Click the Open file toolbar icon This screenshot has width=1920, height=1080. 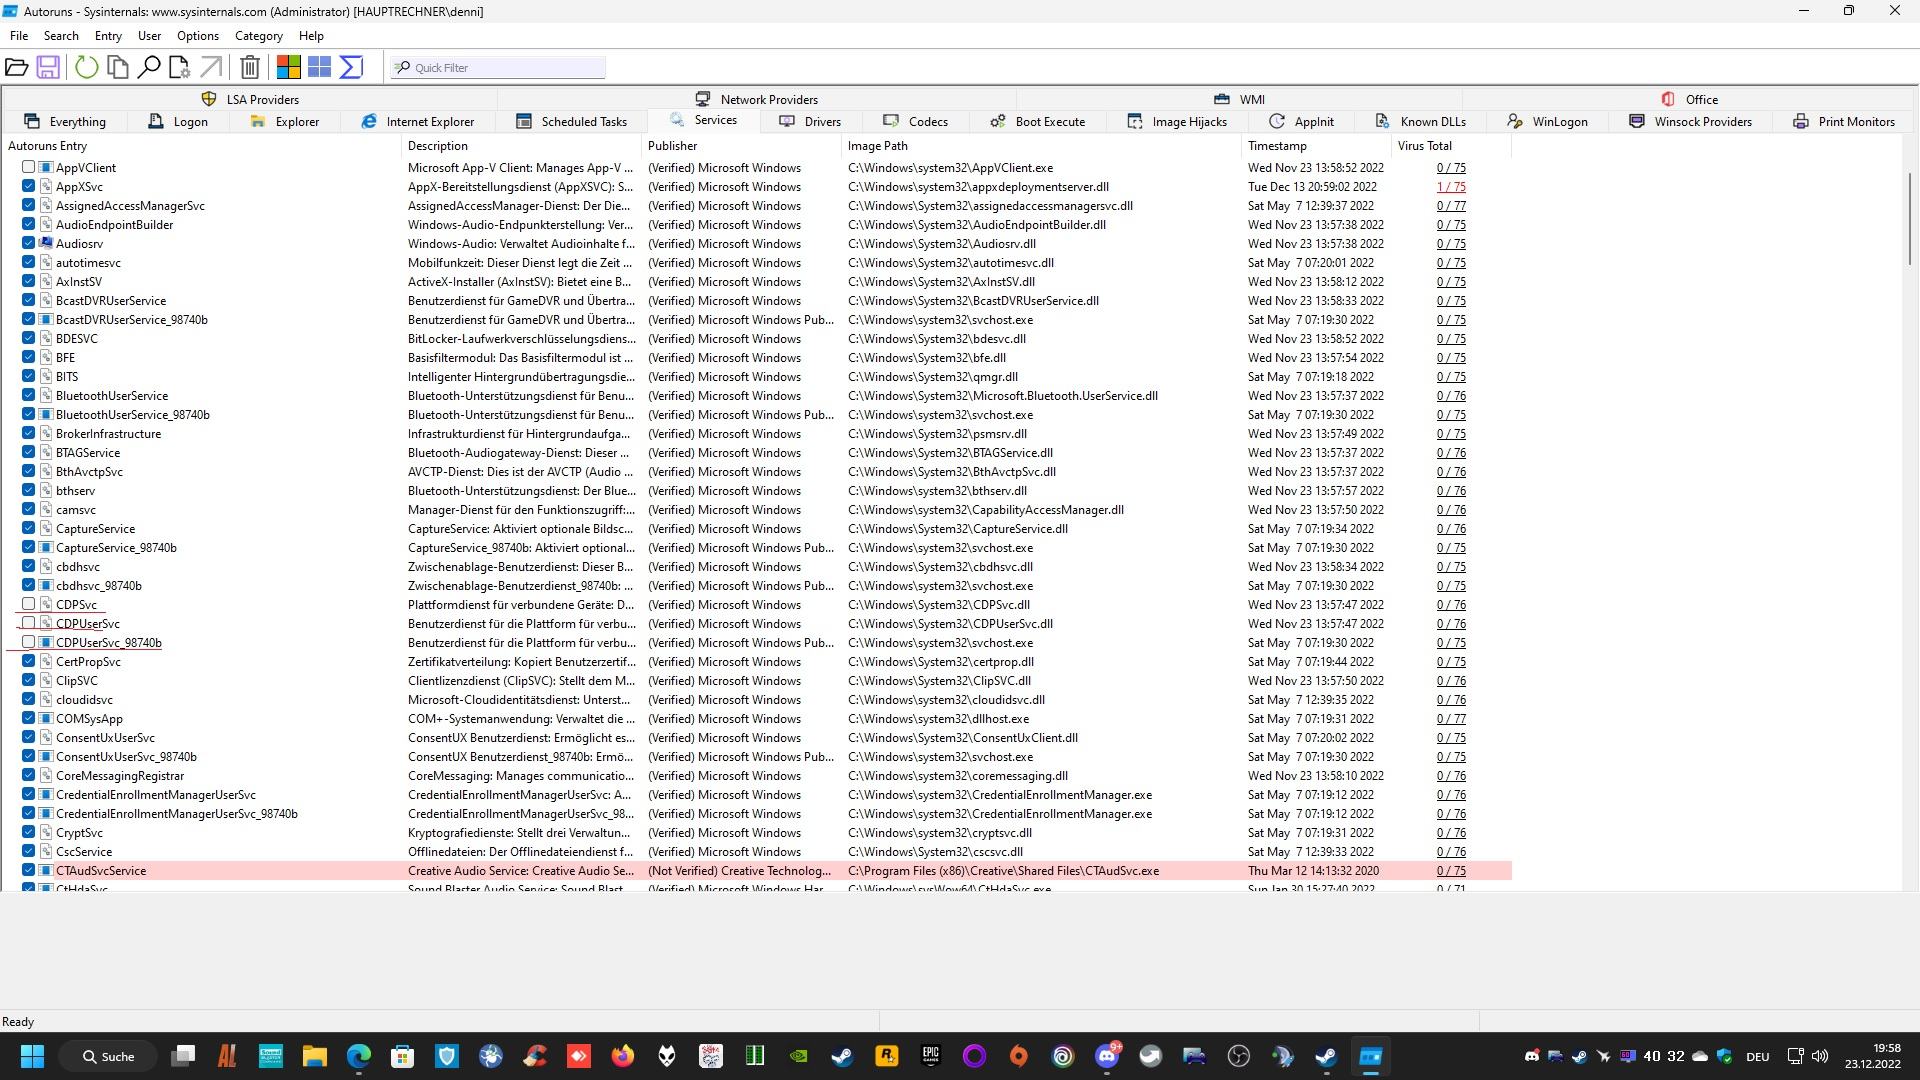coord(16,67)
